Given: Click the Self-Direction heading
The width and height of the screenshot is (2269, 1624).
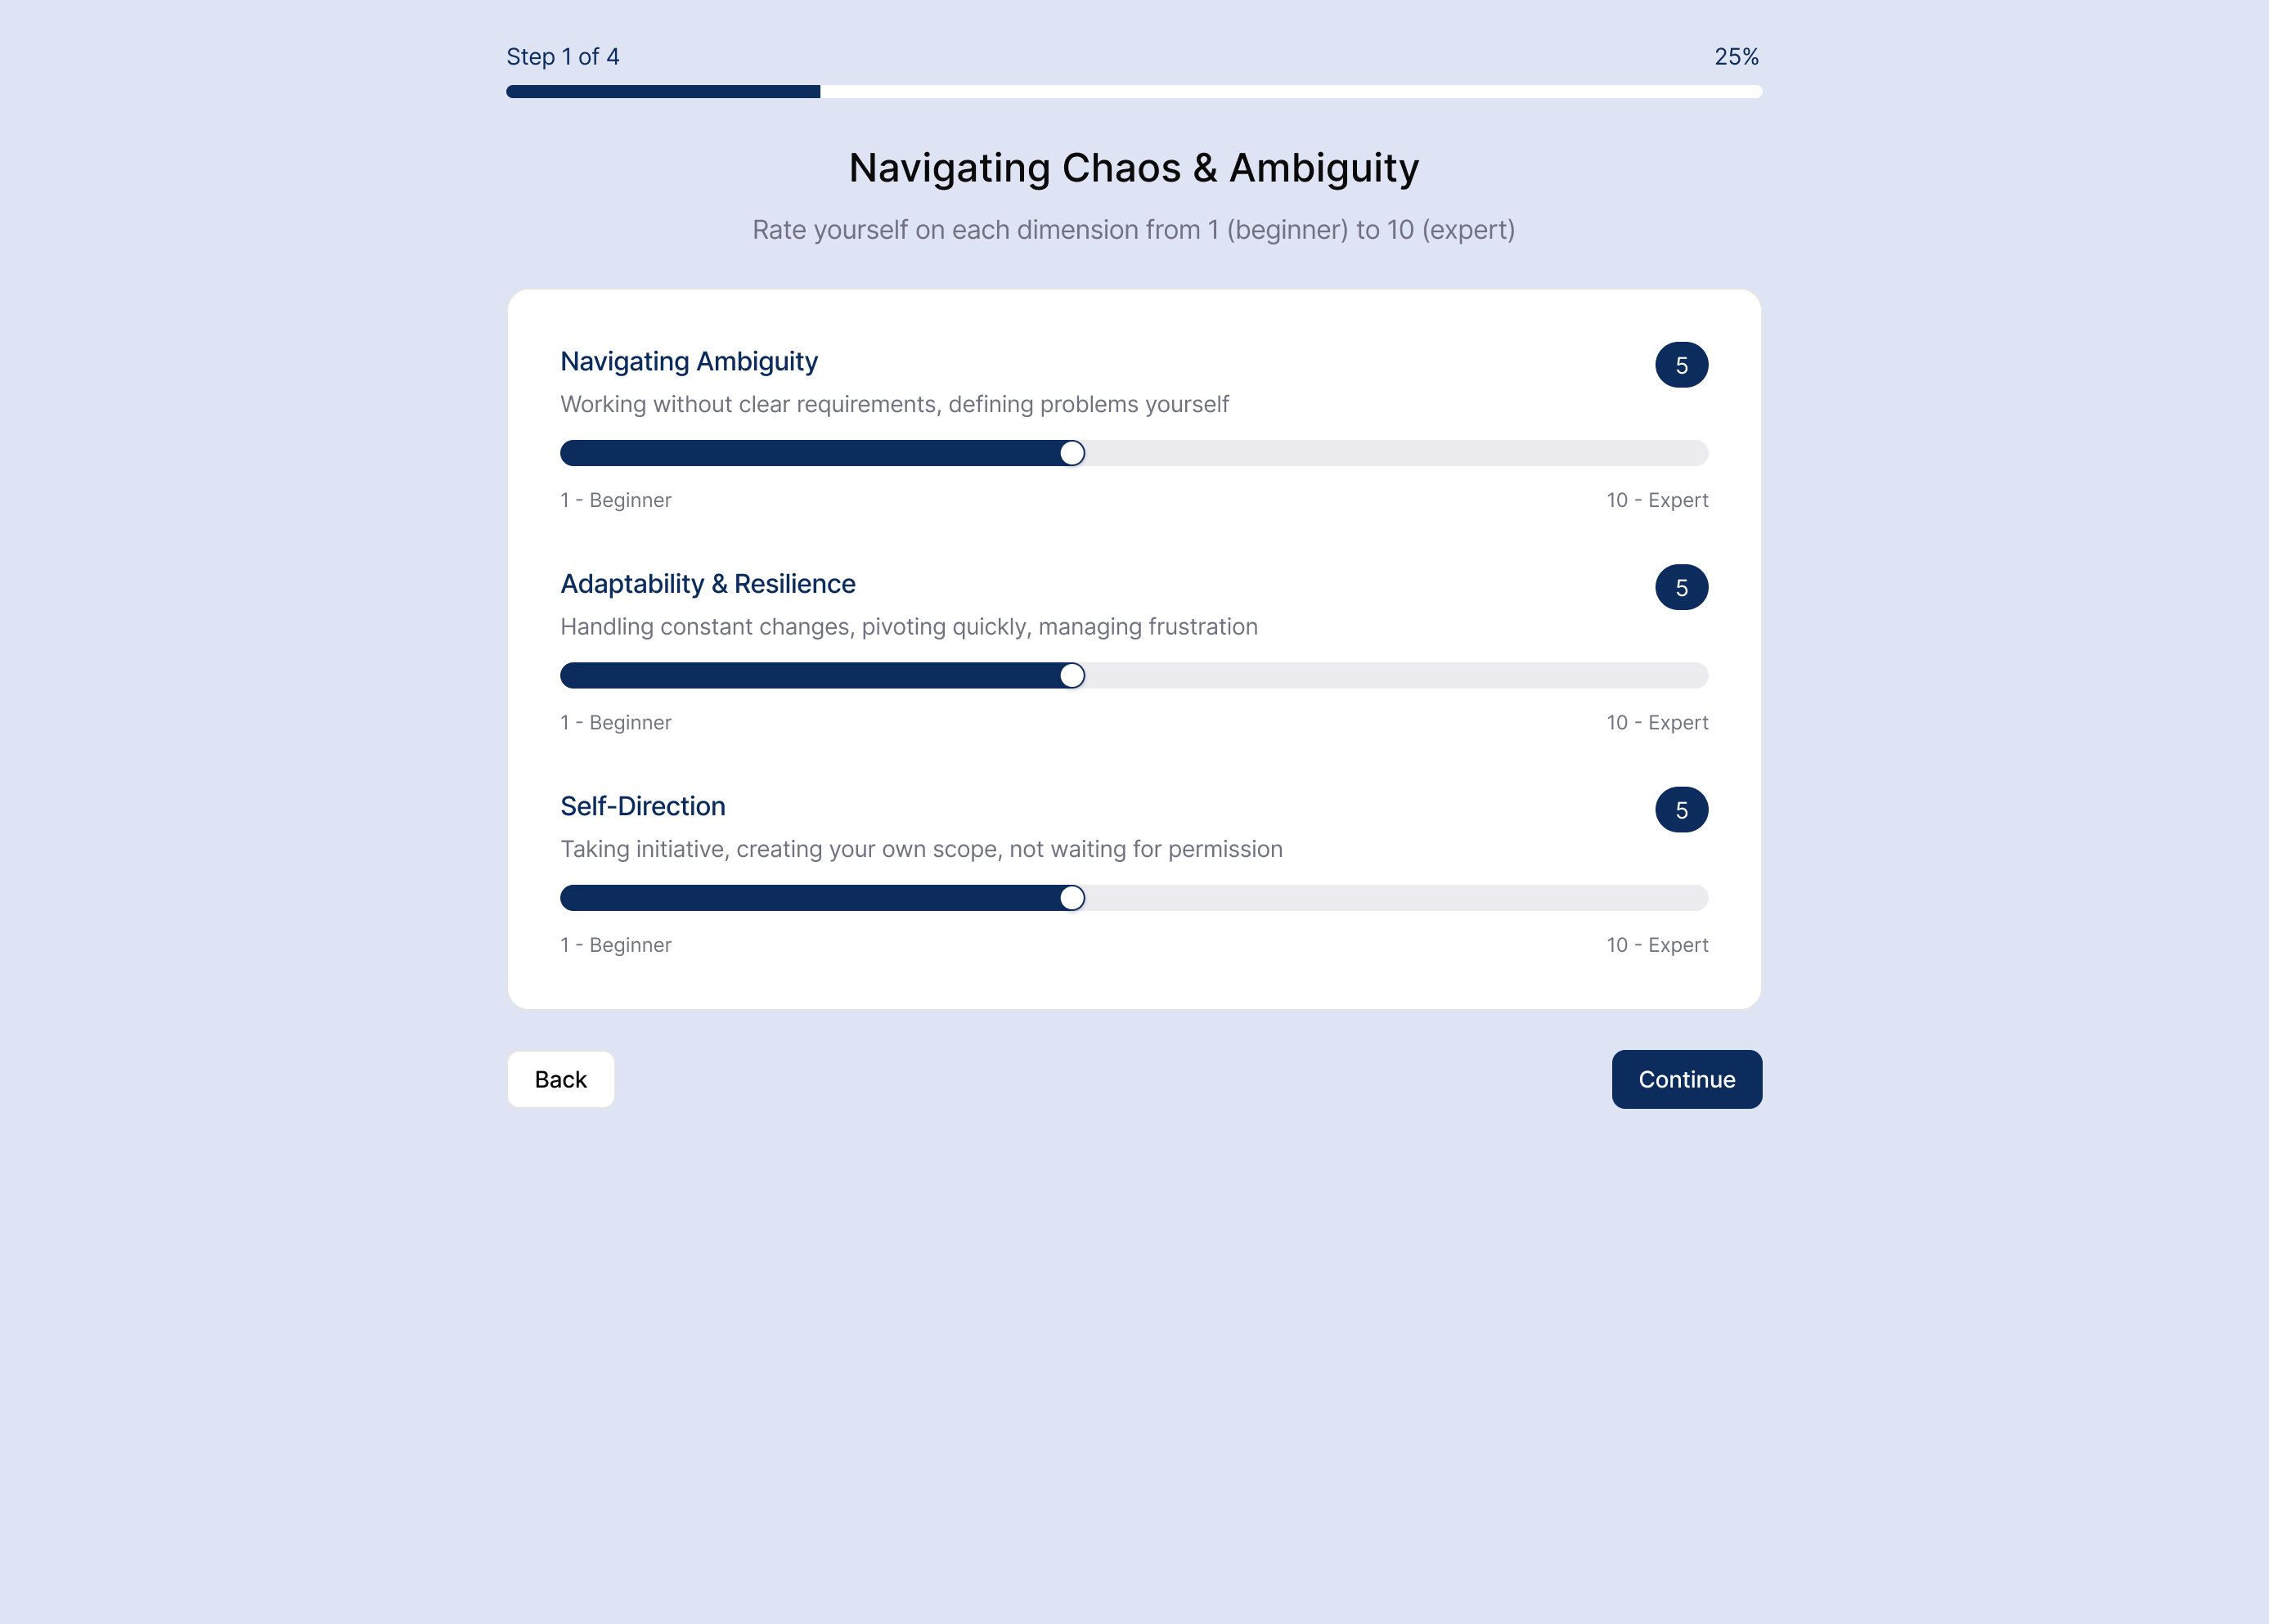Looking at the screenshot, I should click(643, 806).
